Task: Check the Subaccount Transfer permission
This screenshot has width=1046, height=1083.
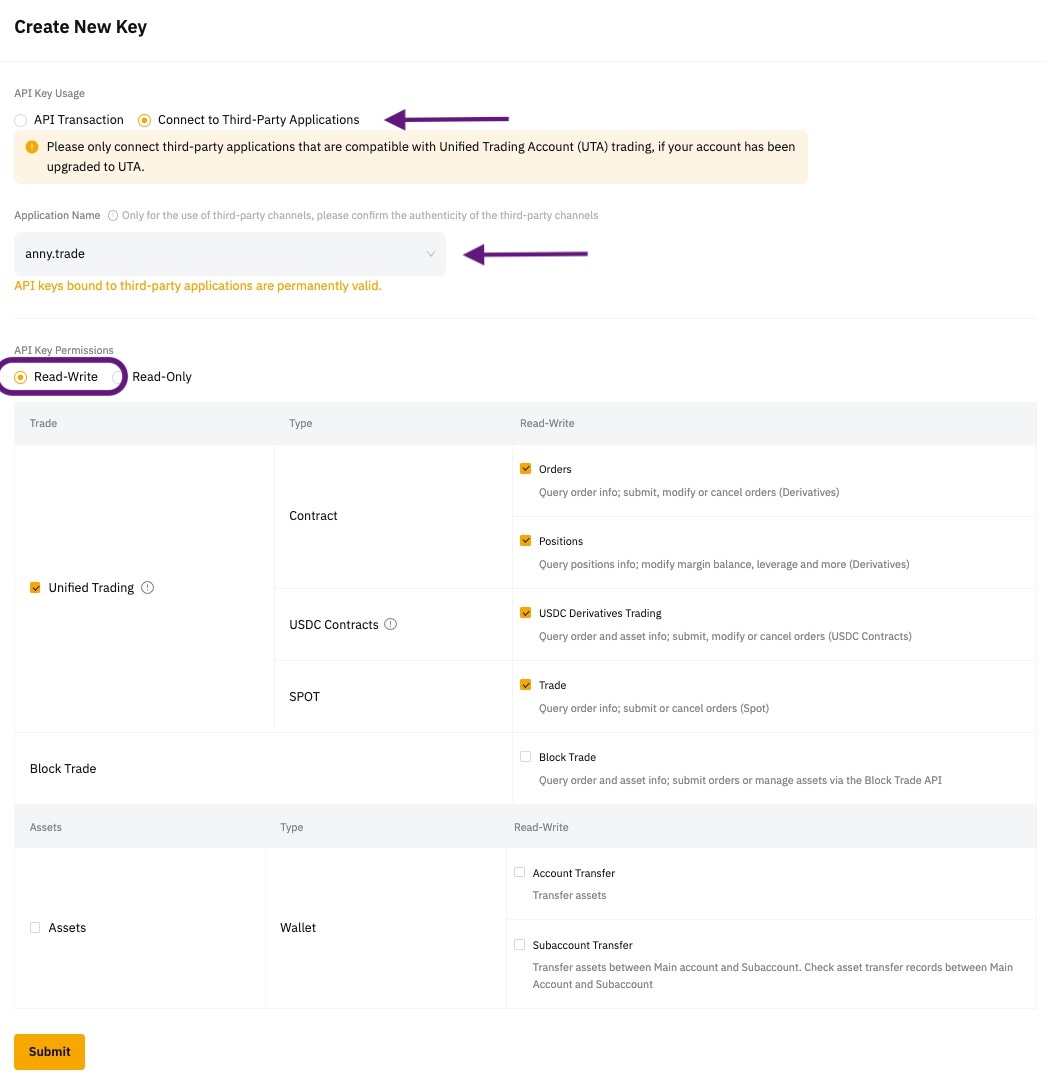Action: click(x=520, y=945)
